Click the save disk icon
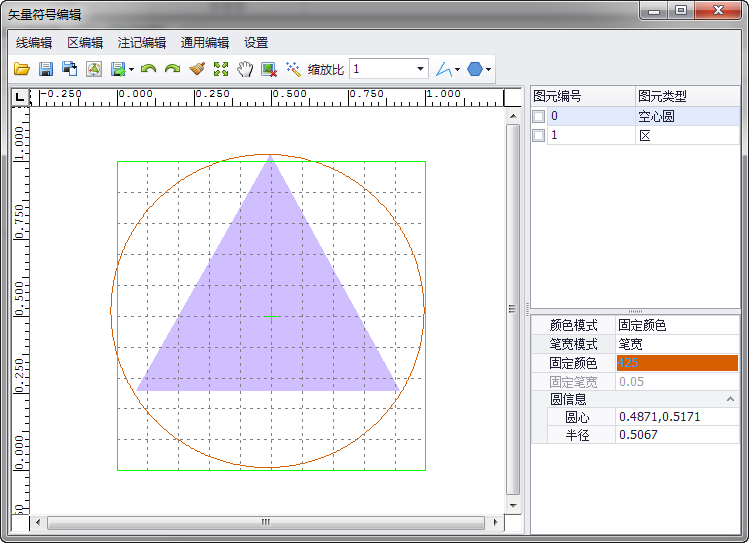Screen dimensions: 749x543 [x=45, y=69]
